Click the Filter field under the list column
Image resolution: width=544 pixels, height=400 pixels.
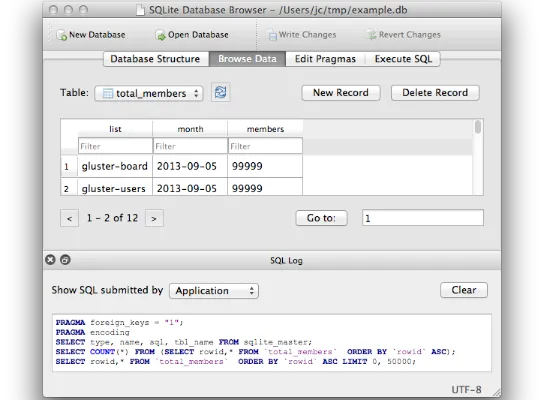[115, 146]
